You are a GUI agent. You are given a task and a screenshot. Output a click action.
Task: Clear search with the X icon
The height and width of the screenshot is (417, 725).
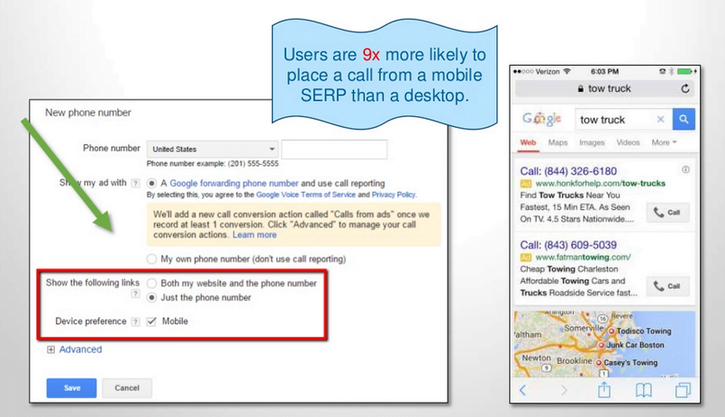point(661,119)
